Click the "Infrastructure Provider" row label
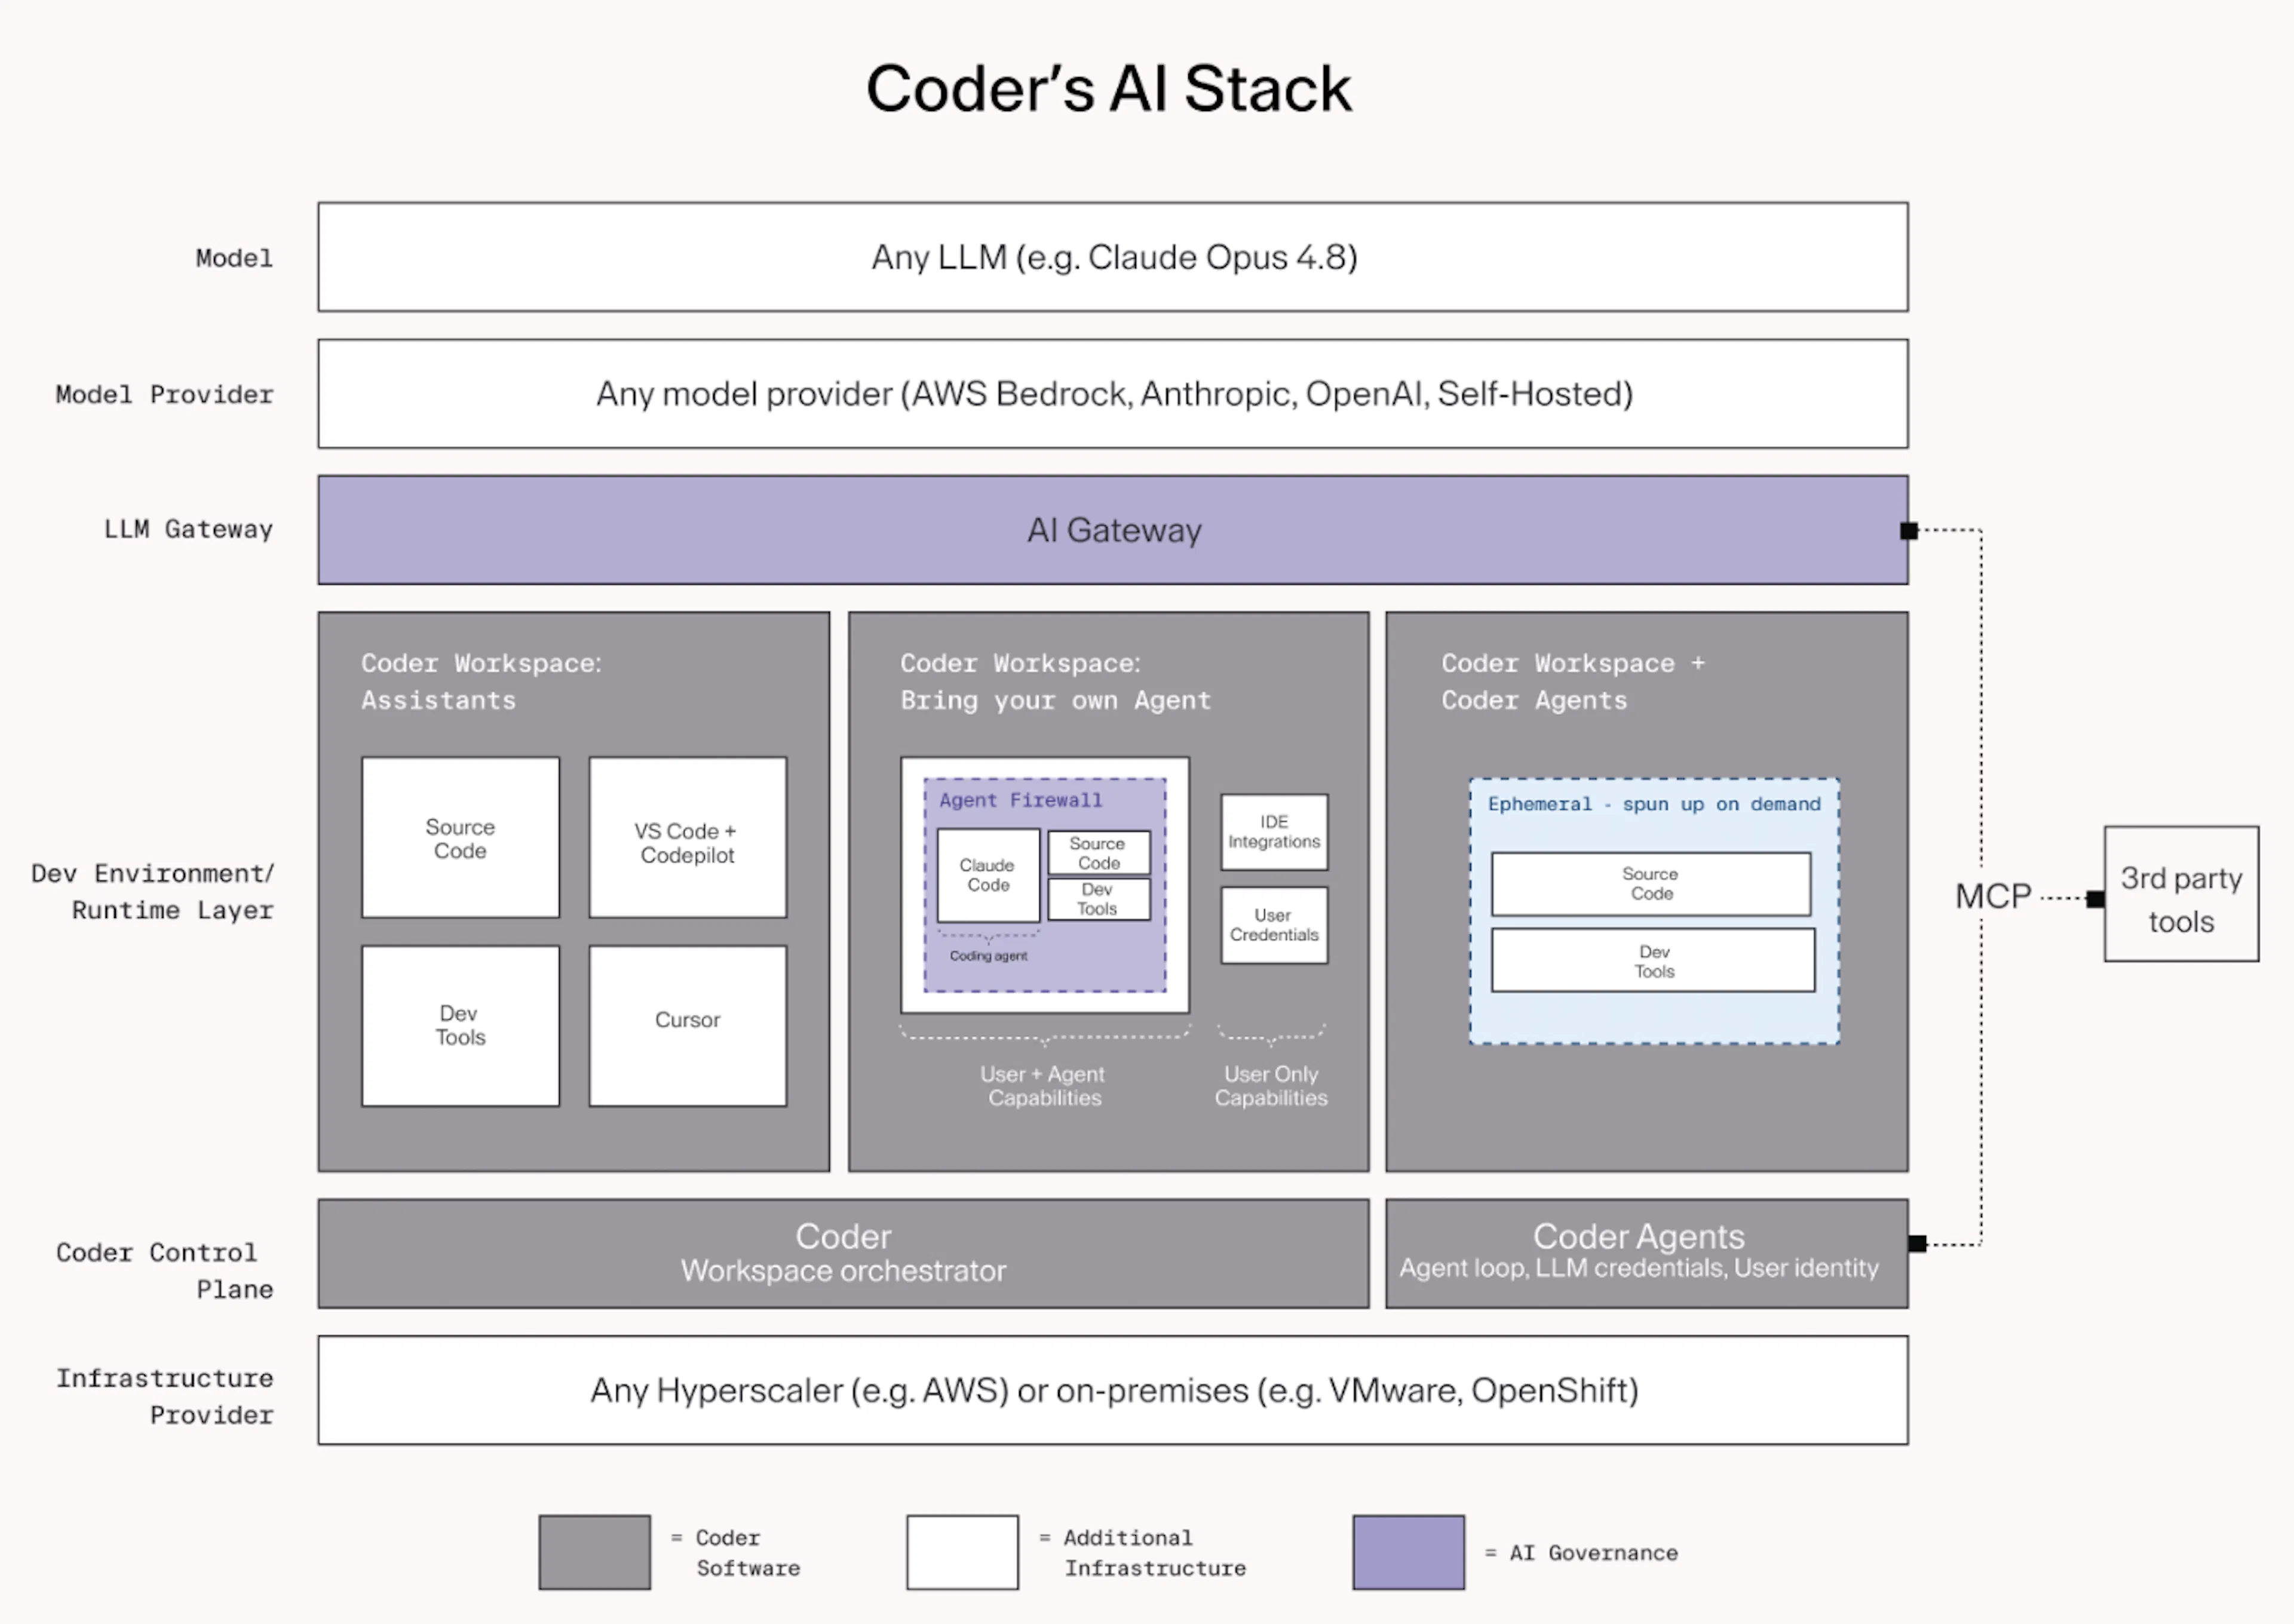The image size is (2294, 1624). [x=164, y=1397]
